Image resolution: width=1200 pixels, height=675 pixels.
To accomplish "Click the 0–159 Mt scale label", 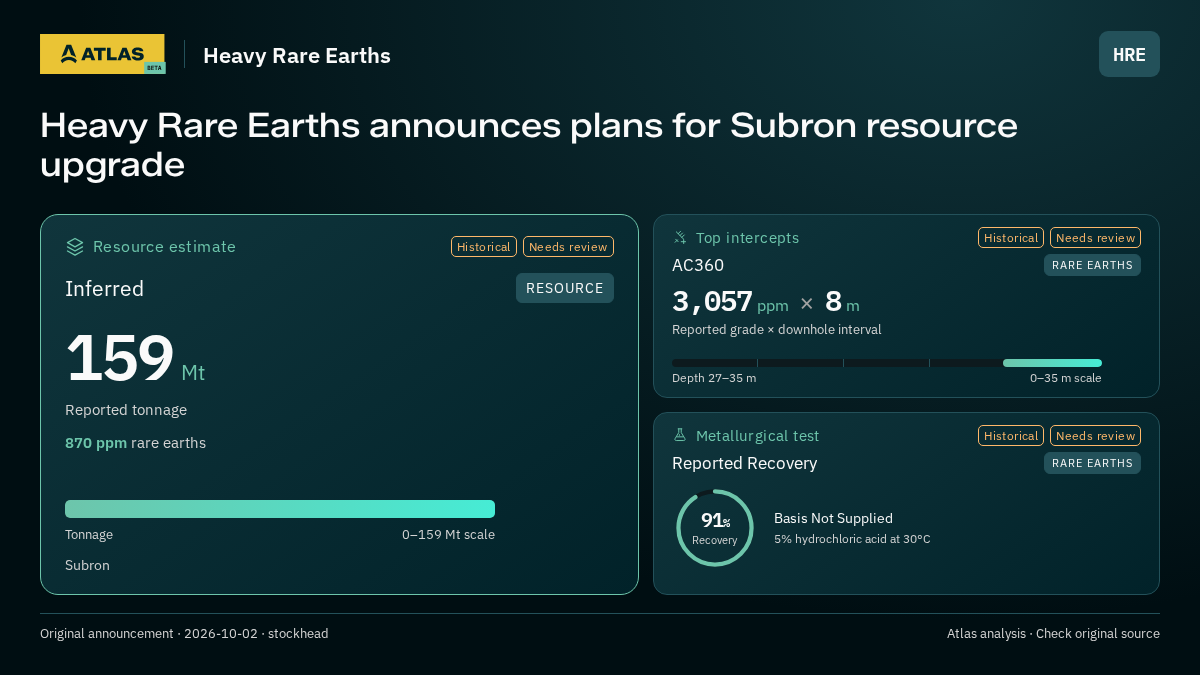I will [448, 535].
